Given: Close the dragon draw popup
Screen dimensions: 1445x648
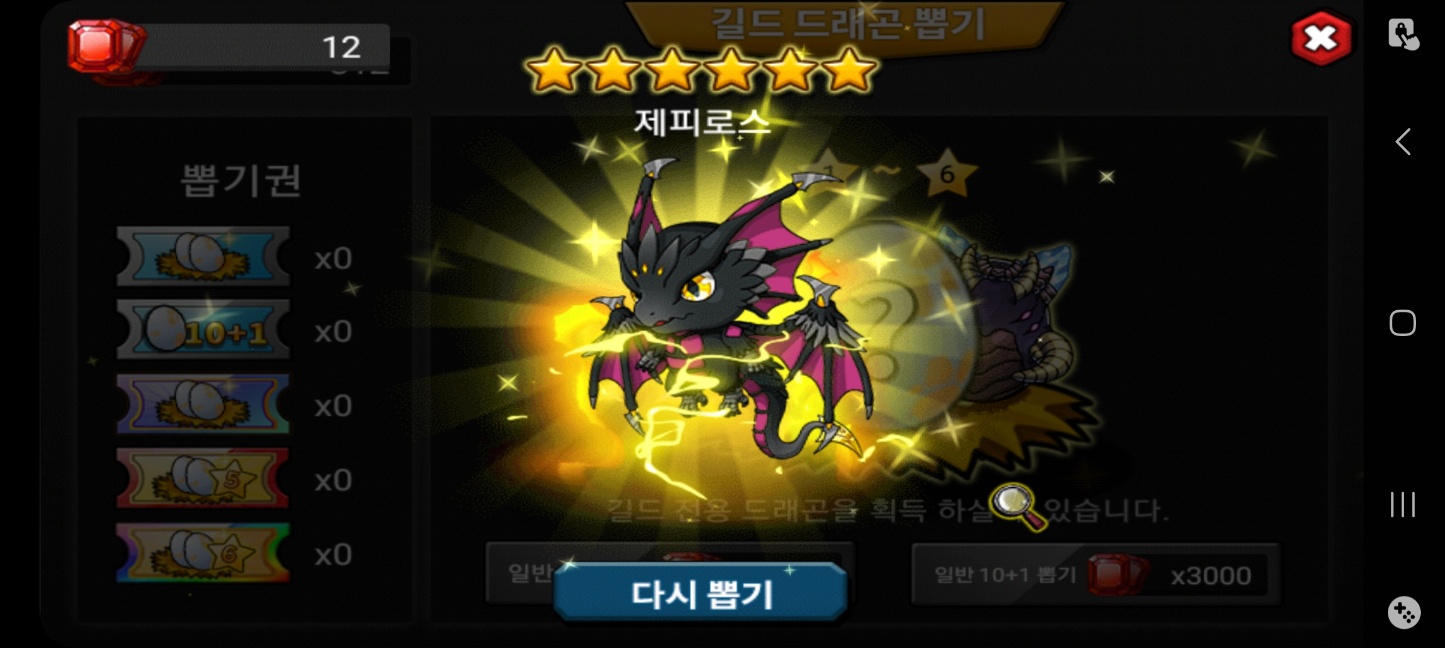Looking at the screenshot, I should click(x=1321, y=39).
